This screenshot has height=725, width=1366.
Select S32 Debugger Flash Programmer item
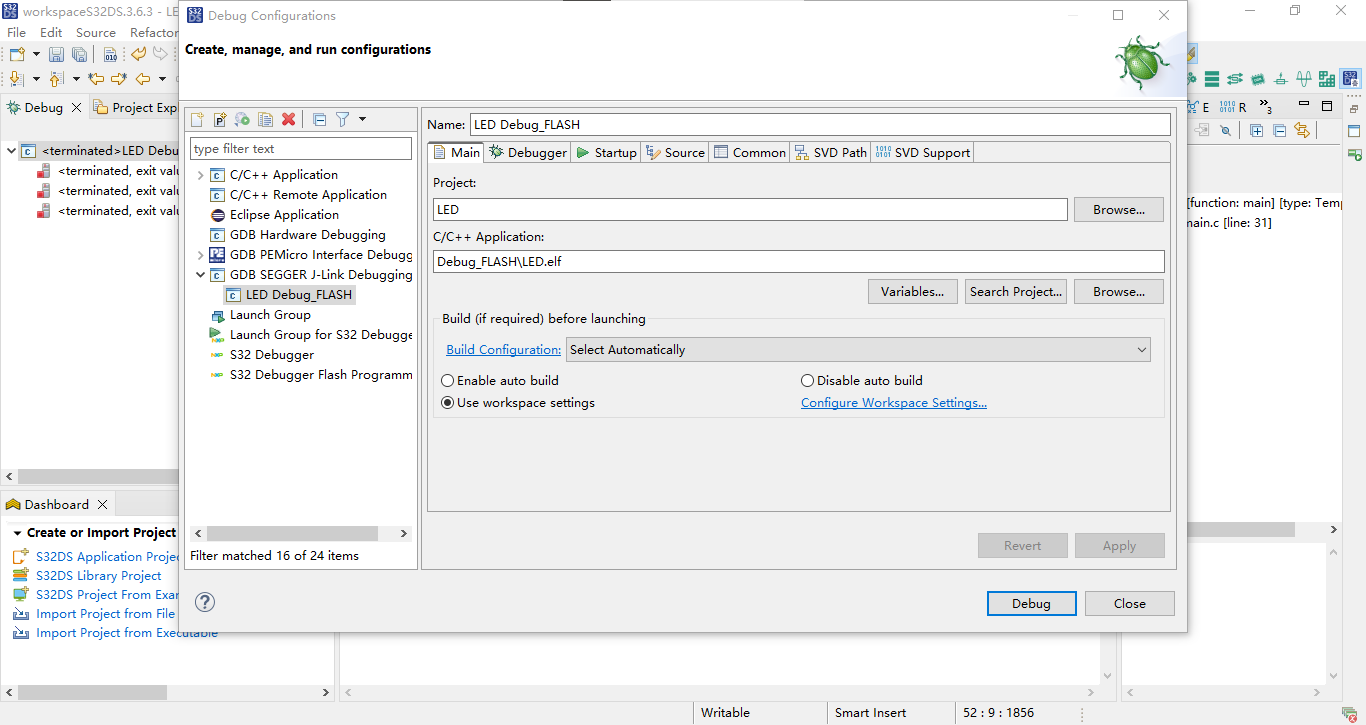[x=311, y=375]
